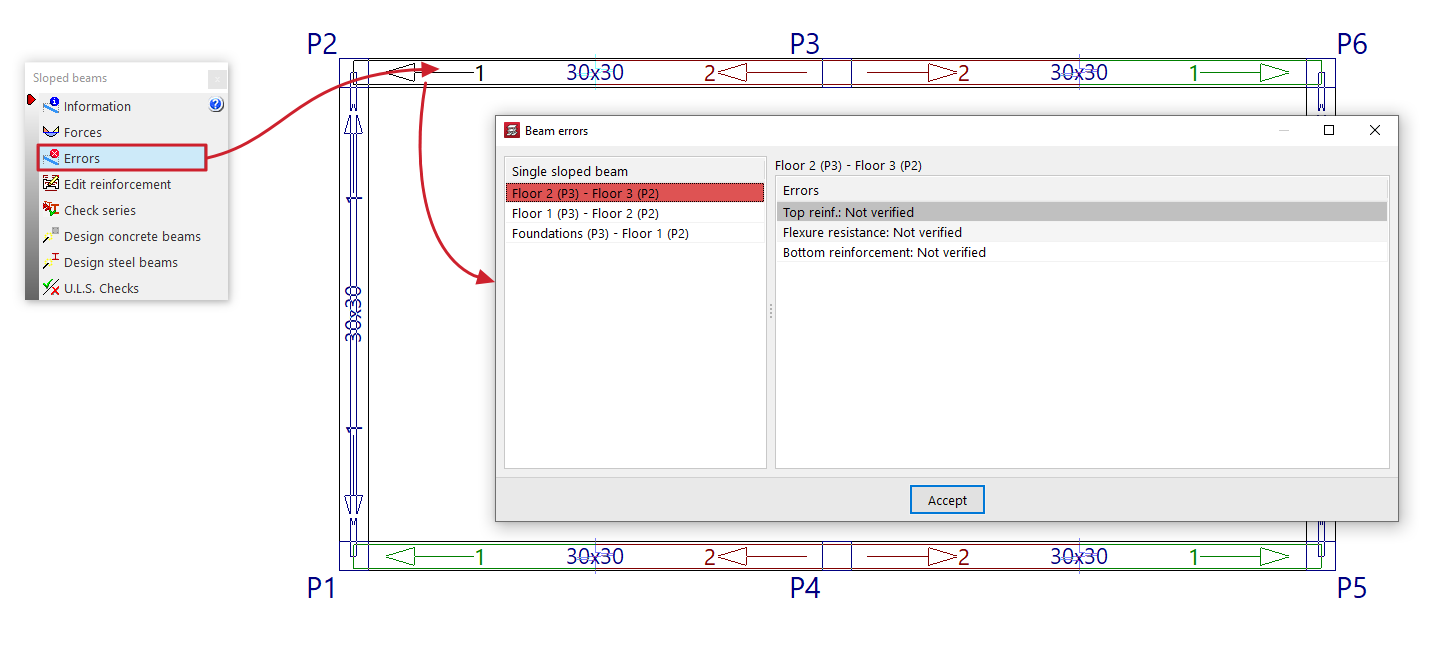Viewport: 1432px width, 651px height.
Task: Close the Beam errors window
Action: [x=1375, y=130]
